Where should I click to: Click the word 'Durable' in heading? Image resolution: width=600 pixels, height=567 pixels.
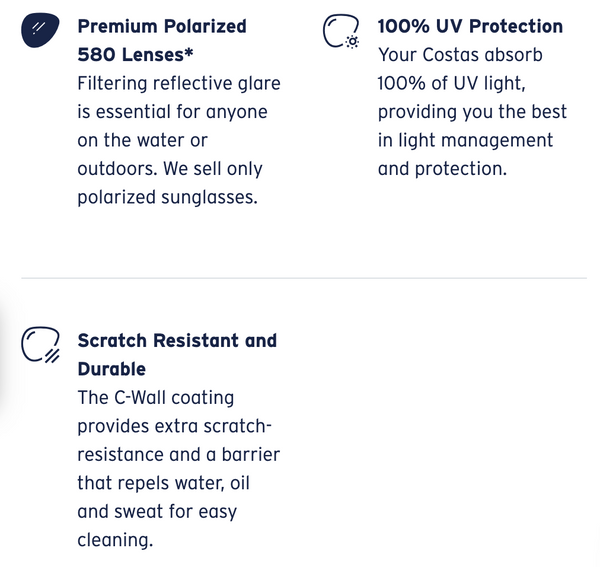[111, 369]
